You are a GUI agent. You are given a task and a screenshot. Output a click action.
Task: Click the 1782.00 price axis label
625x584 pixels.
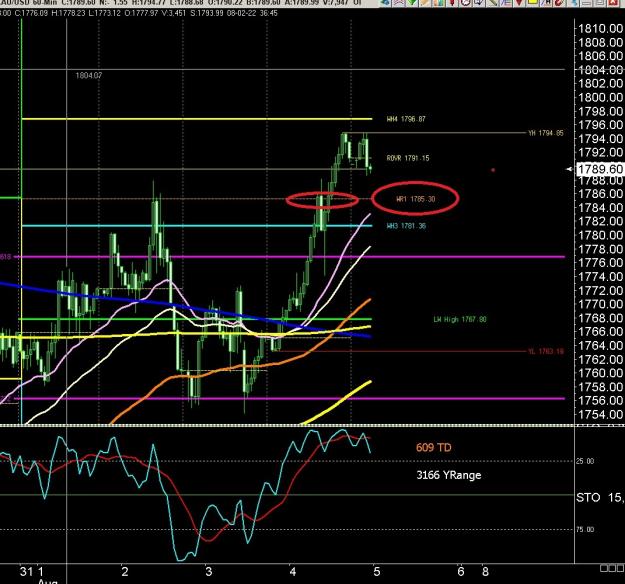(600, 221)
